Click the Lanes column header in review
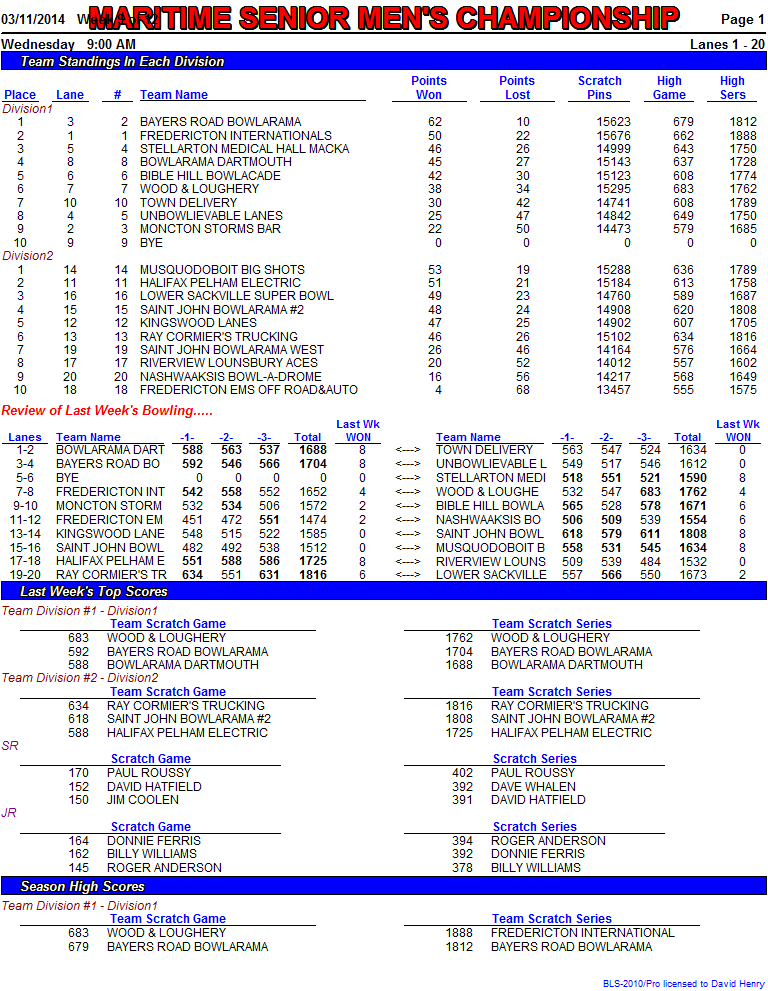 [x=25, y=437]
